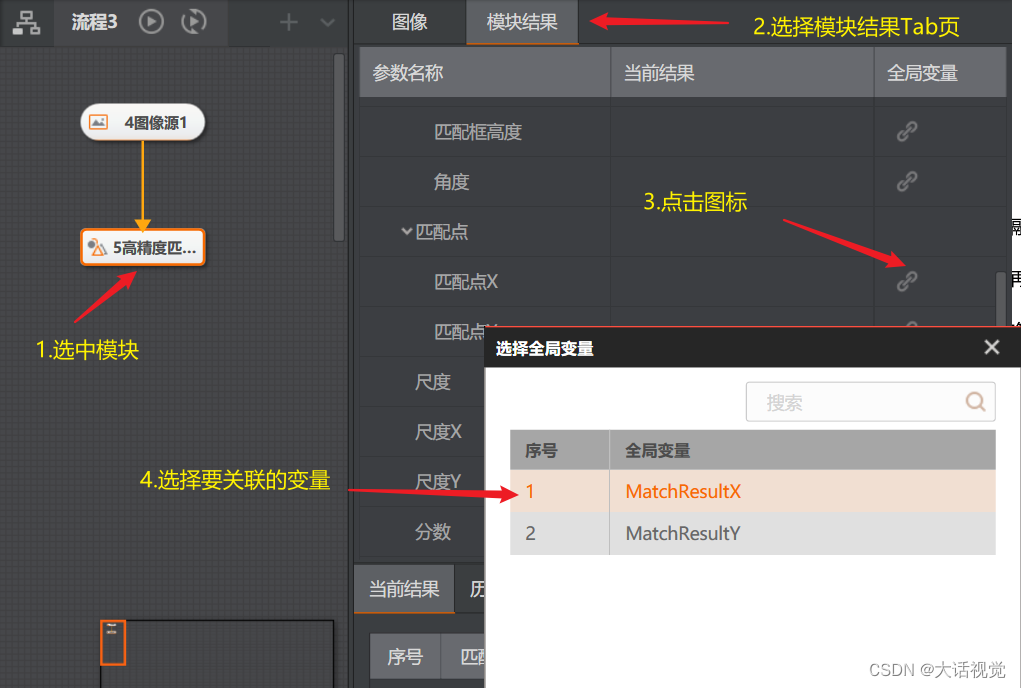Select the 尺度X parameter row
Image resolution: width=1021 pixels, height=688 pixels.
coord(422,432)
